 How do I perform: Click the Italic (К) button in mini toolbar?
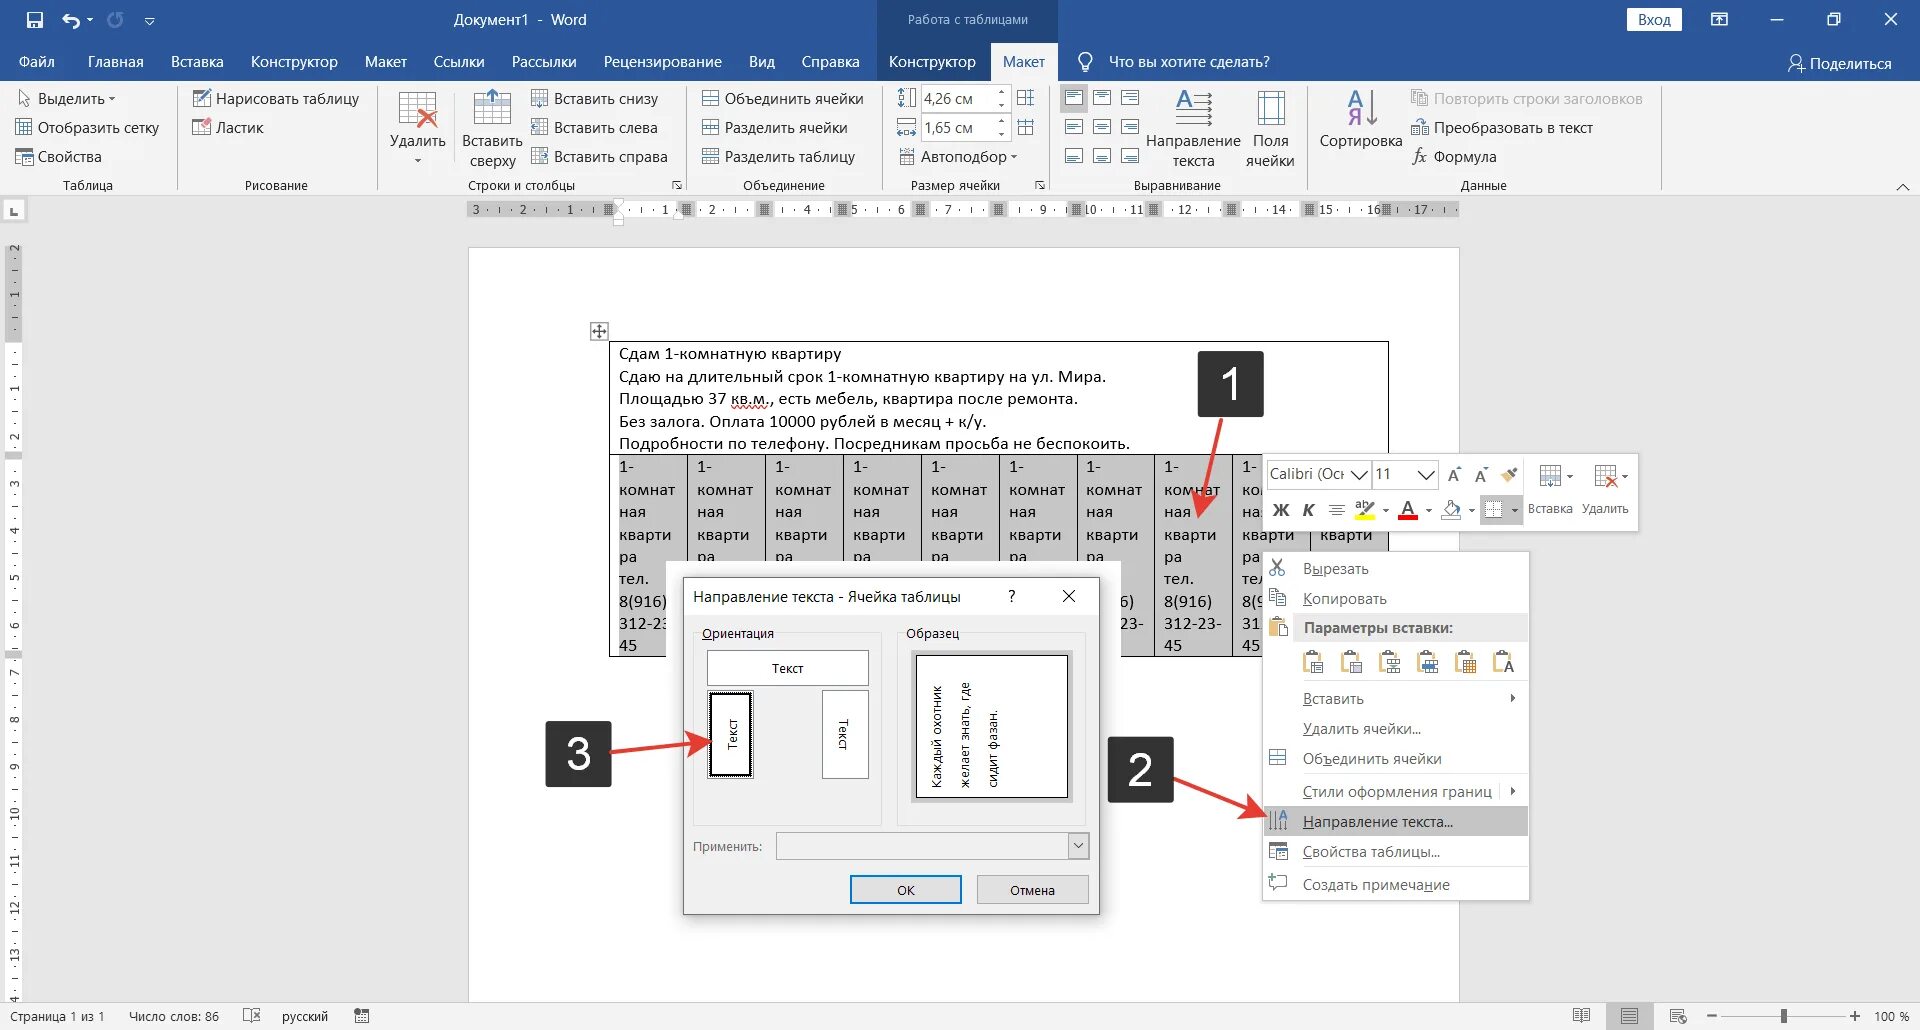click(1308, 510)
